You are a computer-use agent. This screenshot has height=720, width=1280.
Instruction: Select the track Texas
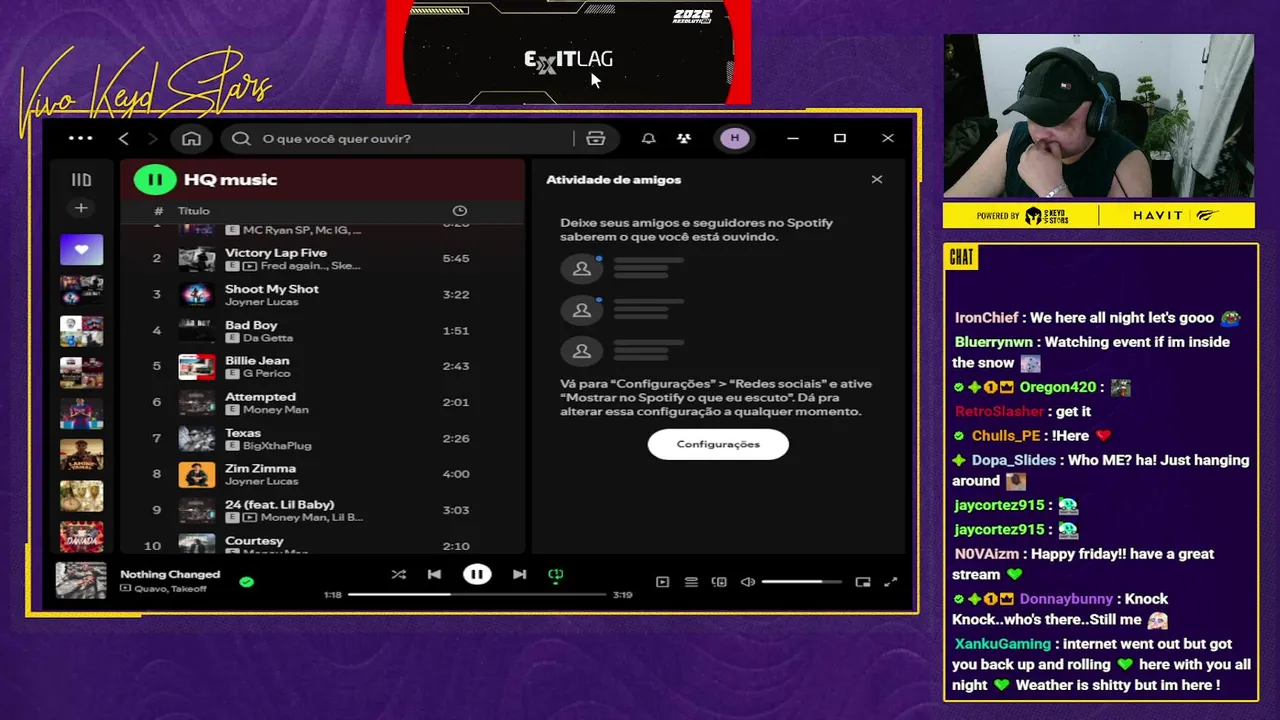click(x=243, y=433)
